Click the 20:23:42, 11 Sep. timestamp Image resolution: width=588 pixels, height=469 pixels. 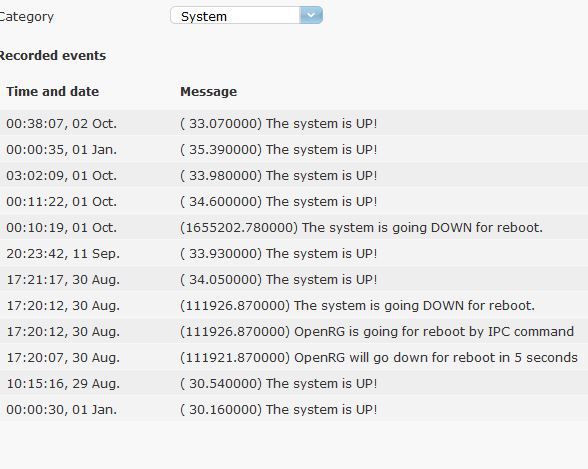(x=63, y=254)
